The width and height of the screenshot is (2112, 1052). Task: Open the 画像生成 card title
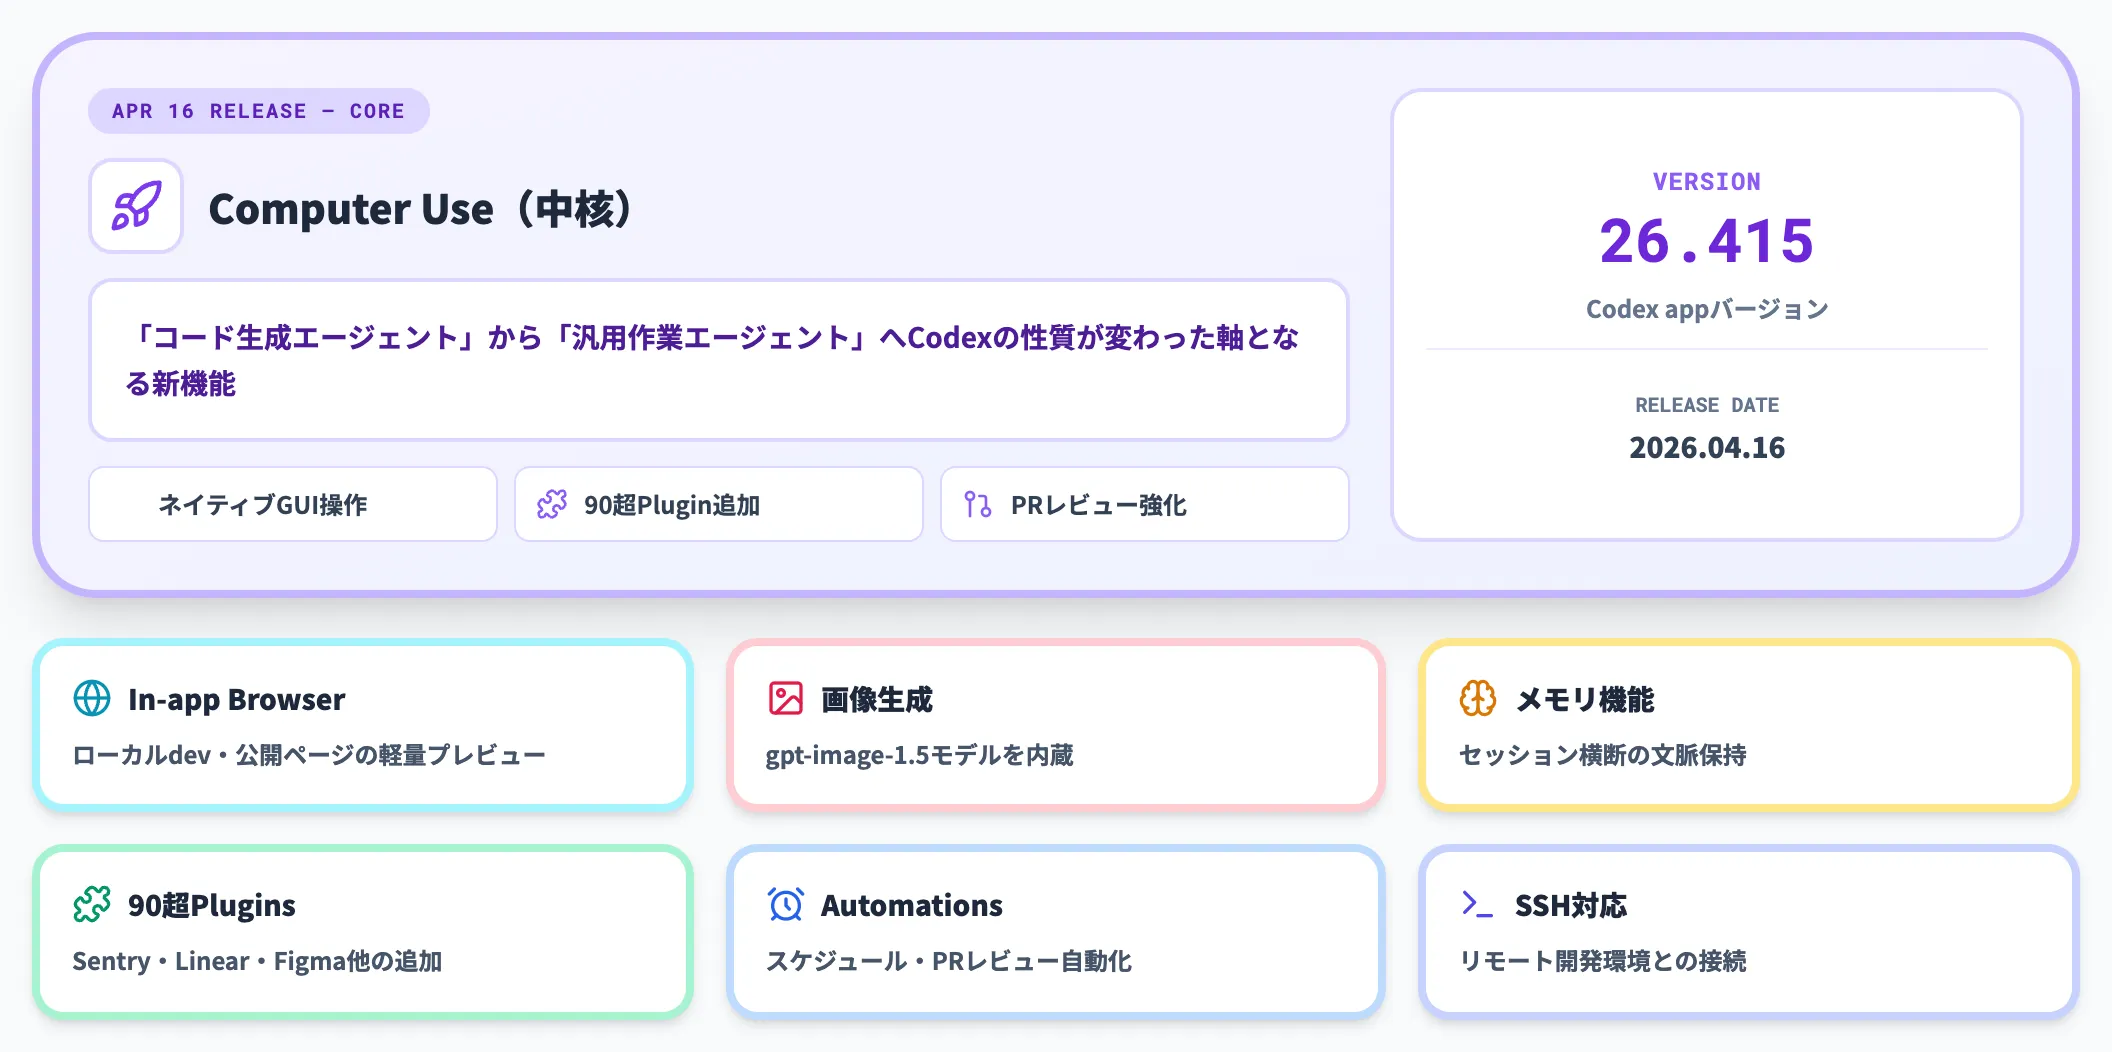tap(876, 699)
